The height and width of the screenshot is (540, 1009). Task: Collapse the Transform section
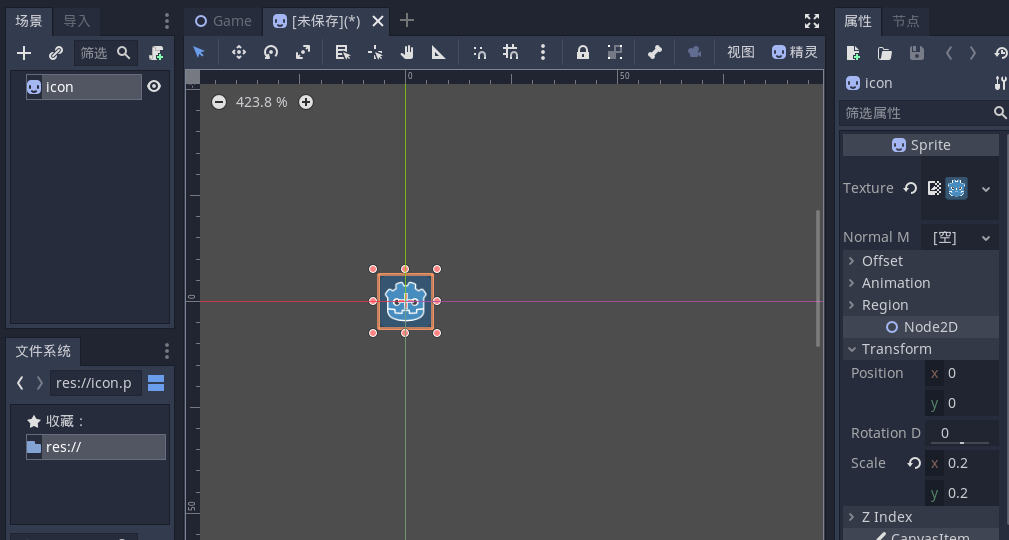click(920, 349)
